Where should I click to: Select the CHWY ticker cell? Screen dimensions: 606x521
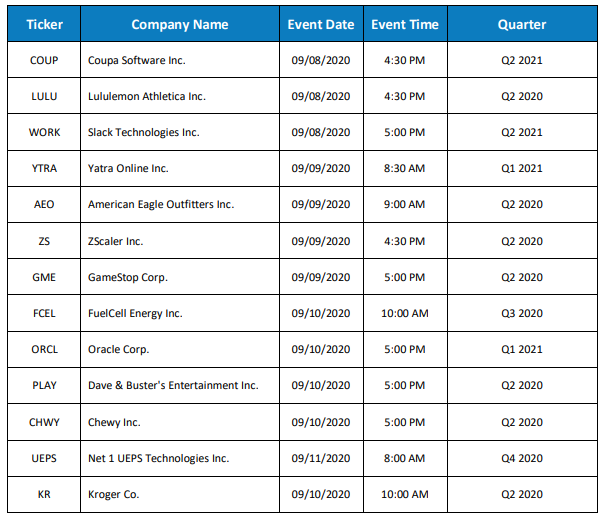[44, 422]
